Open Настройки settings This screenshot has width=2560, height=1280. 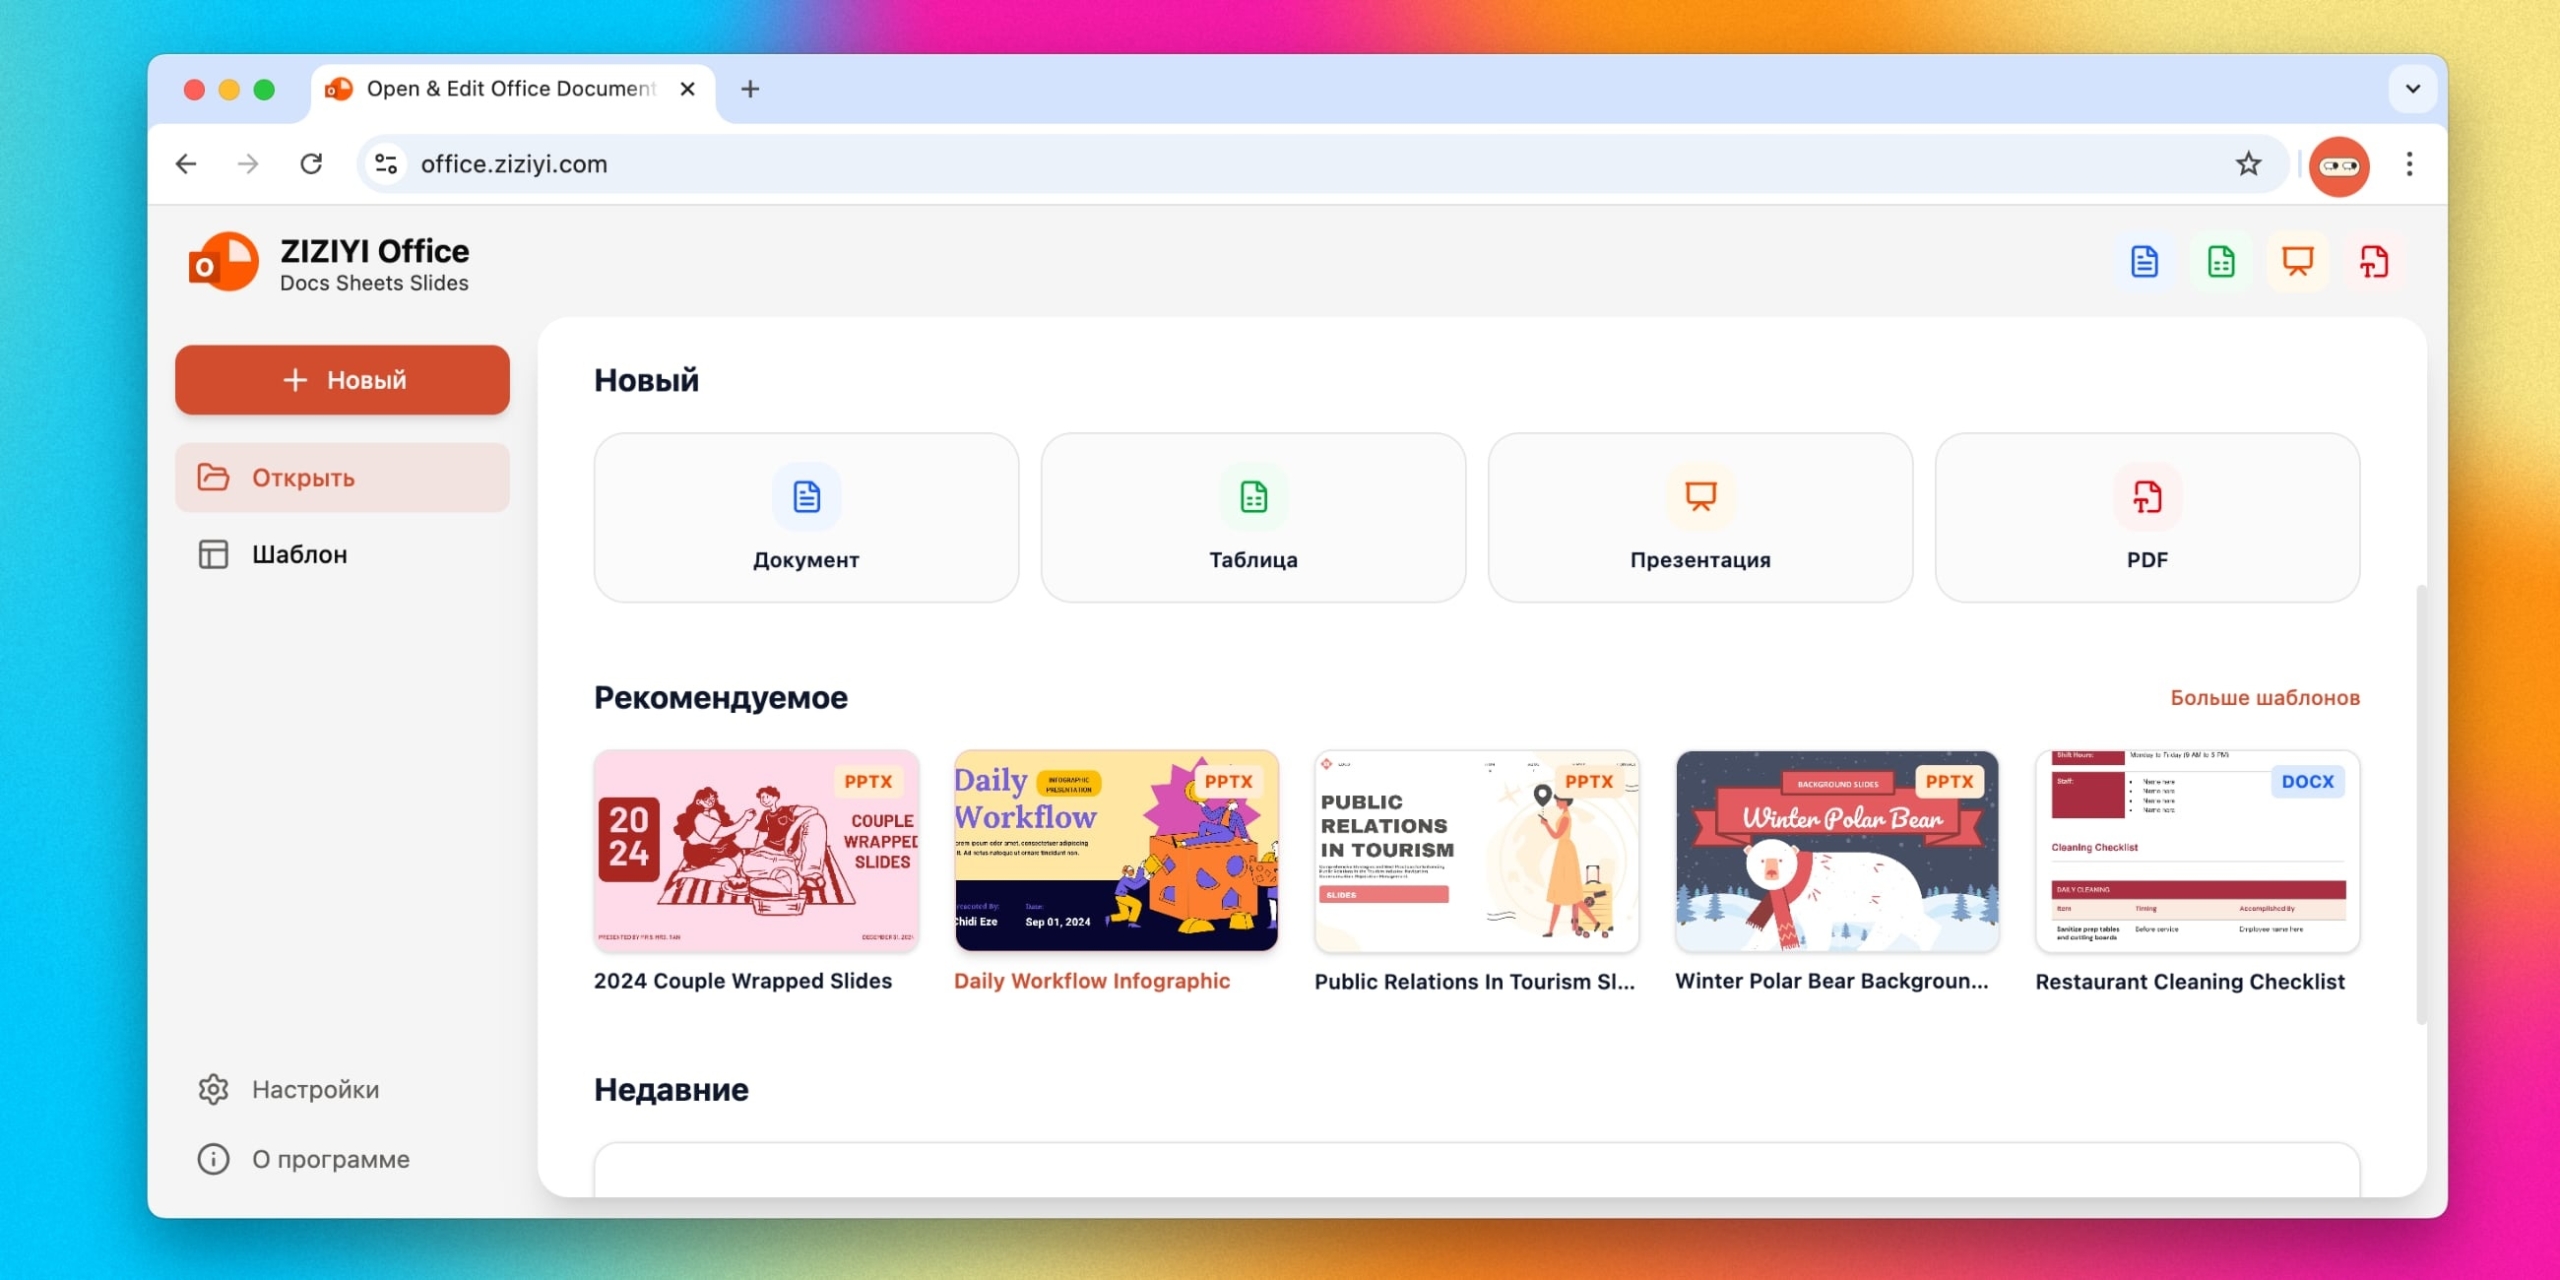tap(314, 1089)
